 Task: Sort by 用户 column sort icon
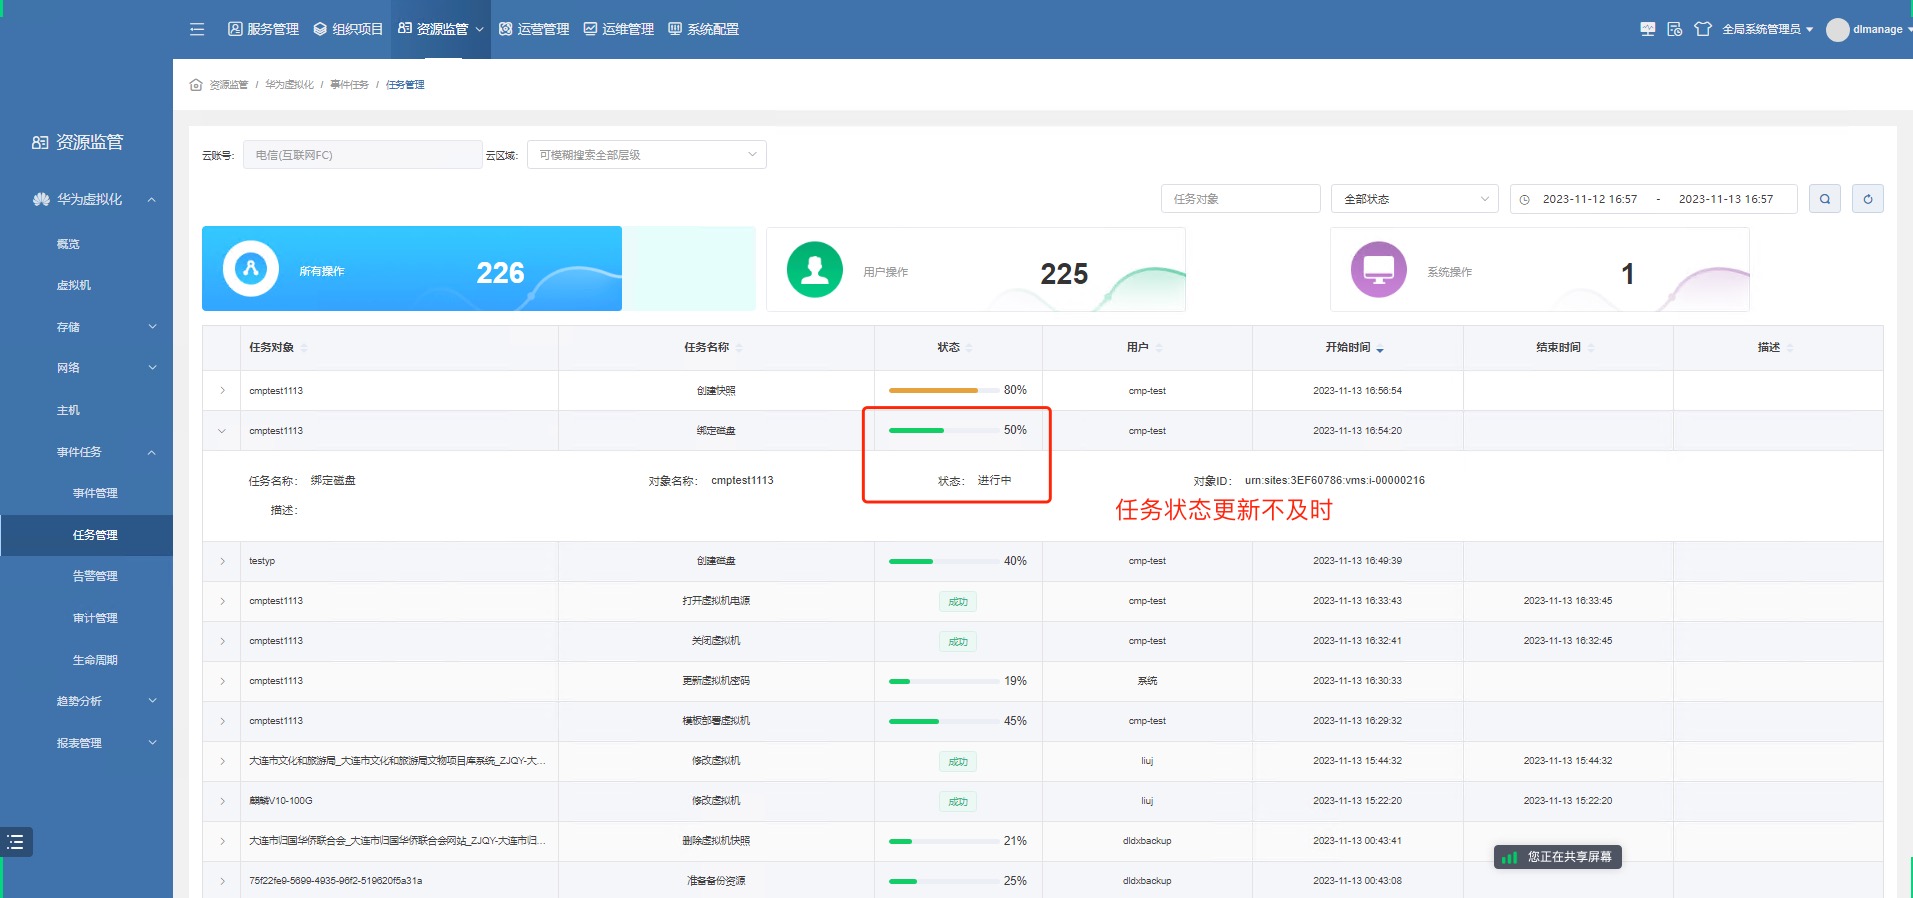click(1158, 348)
